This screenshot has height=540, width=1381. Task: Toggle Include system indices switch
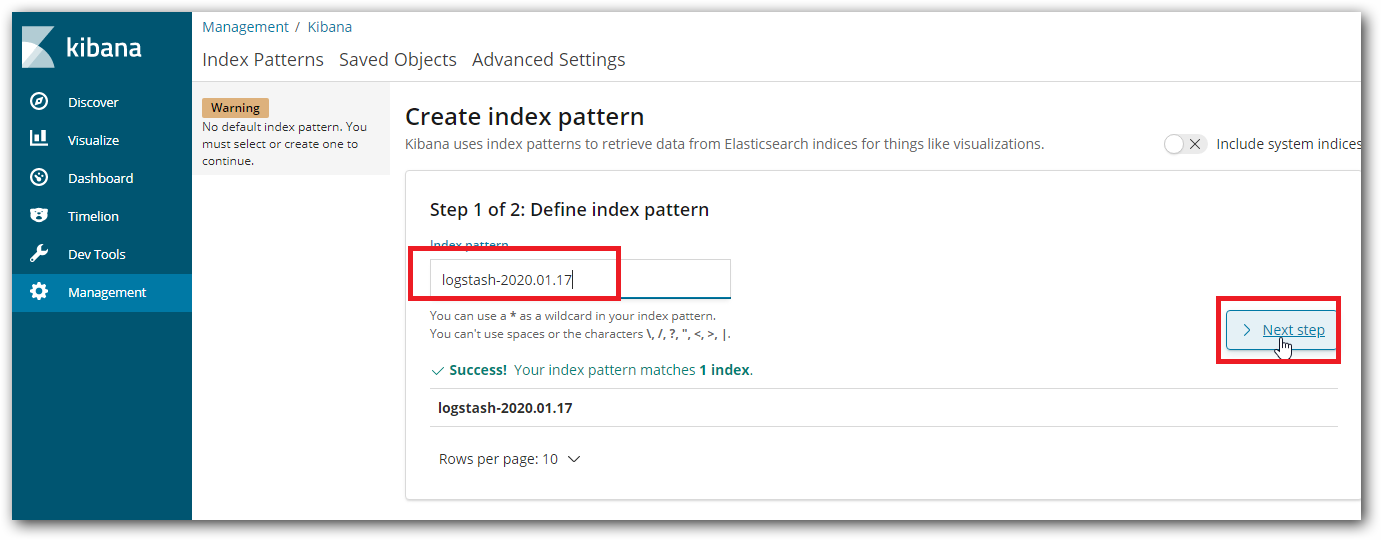pos(1186,144)
